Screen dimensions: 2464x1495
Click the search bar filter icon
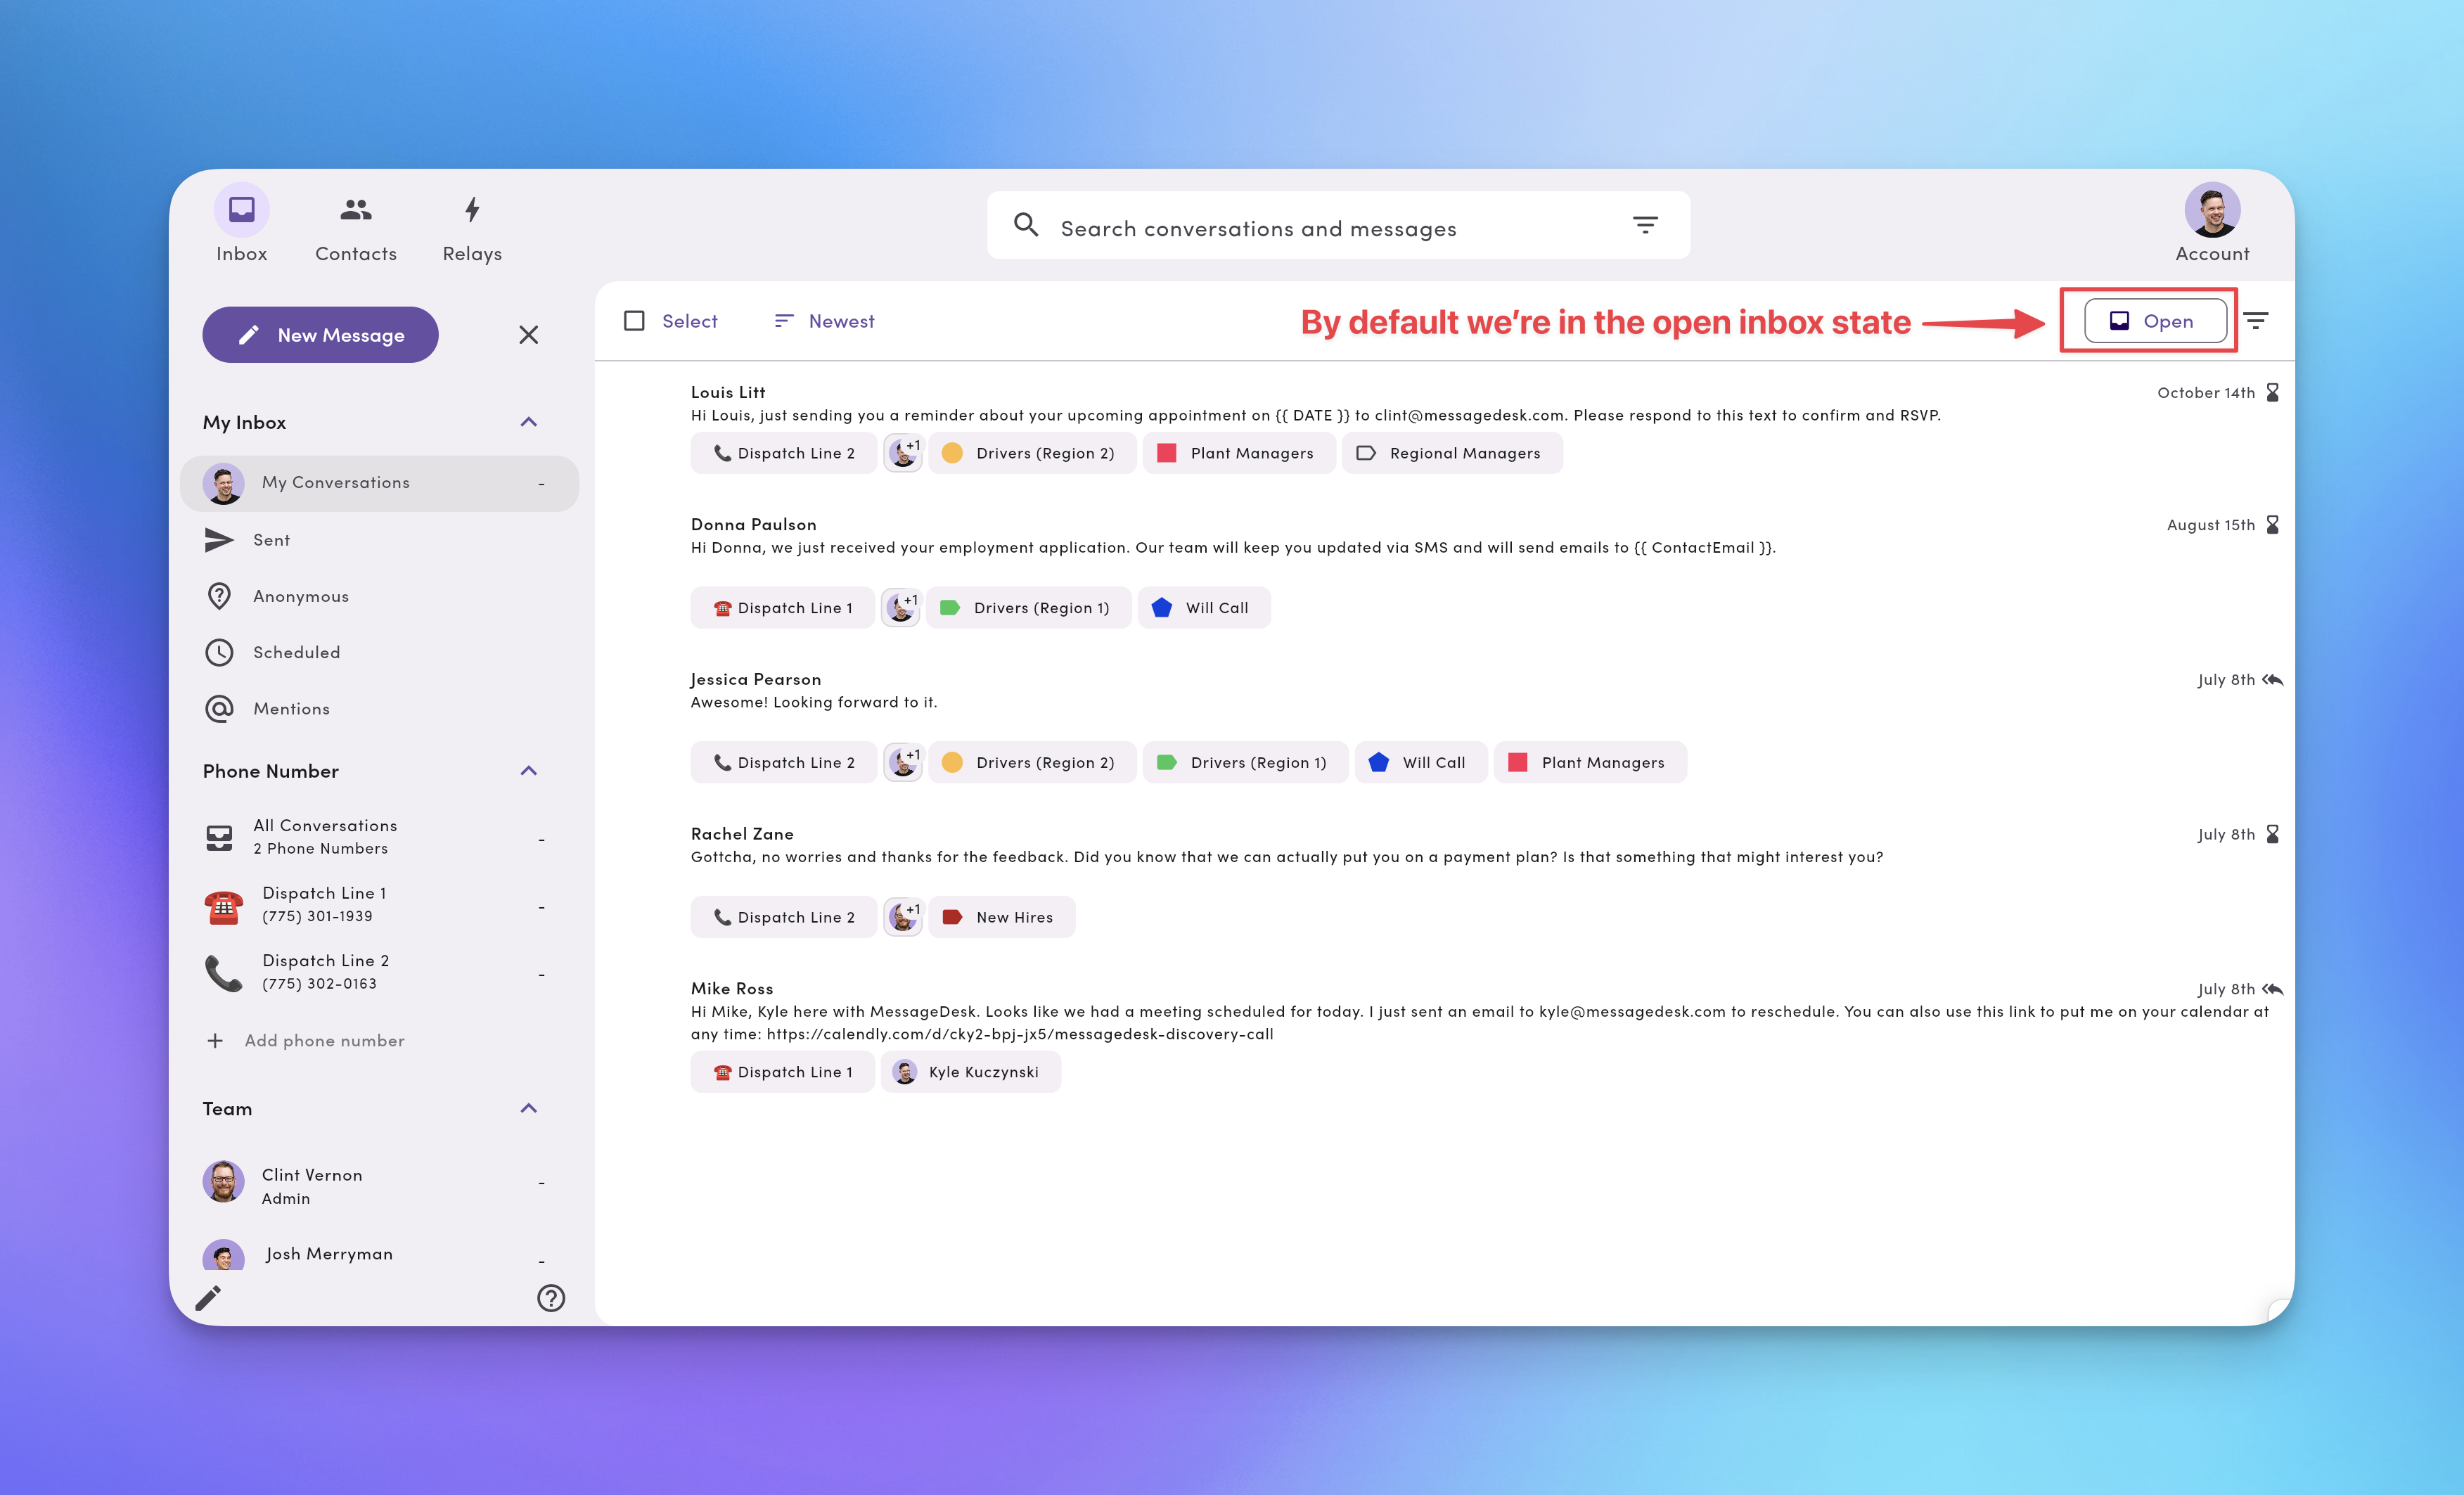(1645, 225)
